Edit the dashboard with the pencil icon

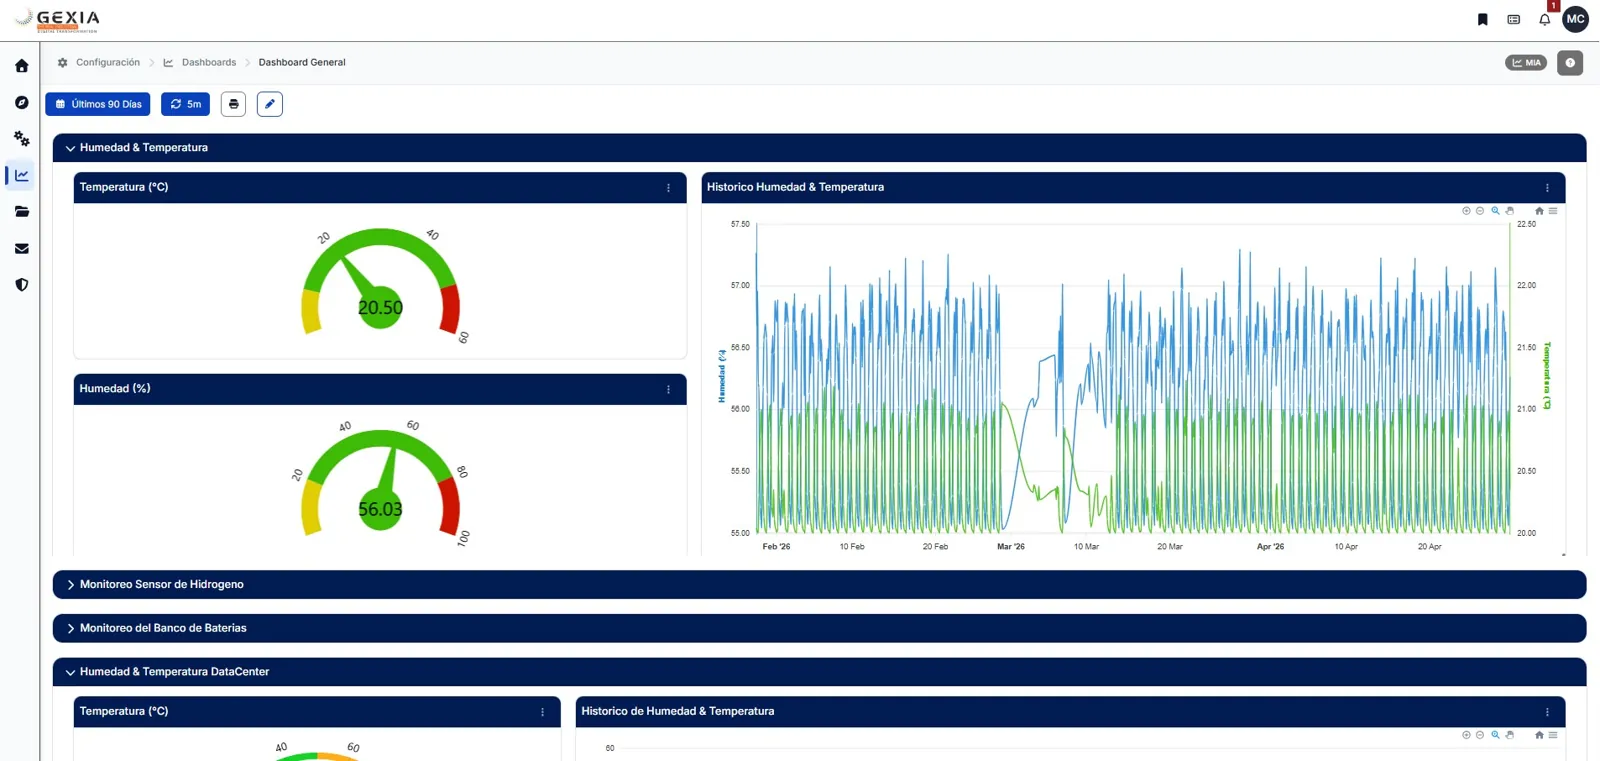coord(270,104)
